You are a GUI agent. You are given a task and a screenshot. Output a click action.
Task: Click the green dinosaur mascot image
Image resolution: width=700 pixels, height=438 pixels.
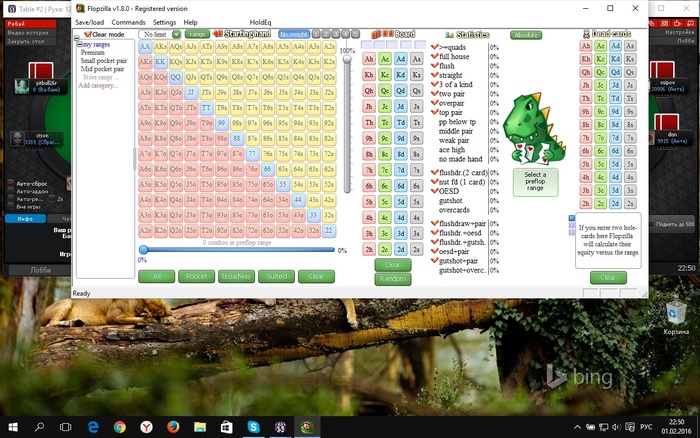[534, 128]
